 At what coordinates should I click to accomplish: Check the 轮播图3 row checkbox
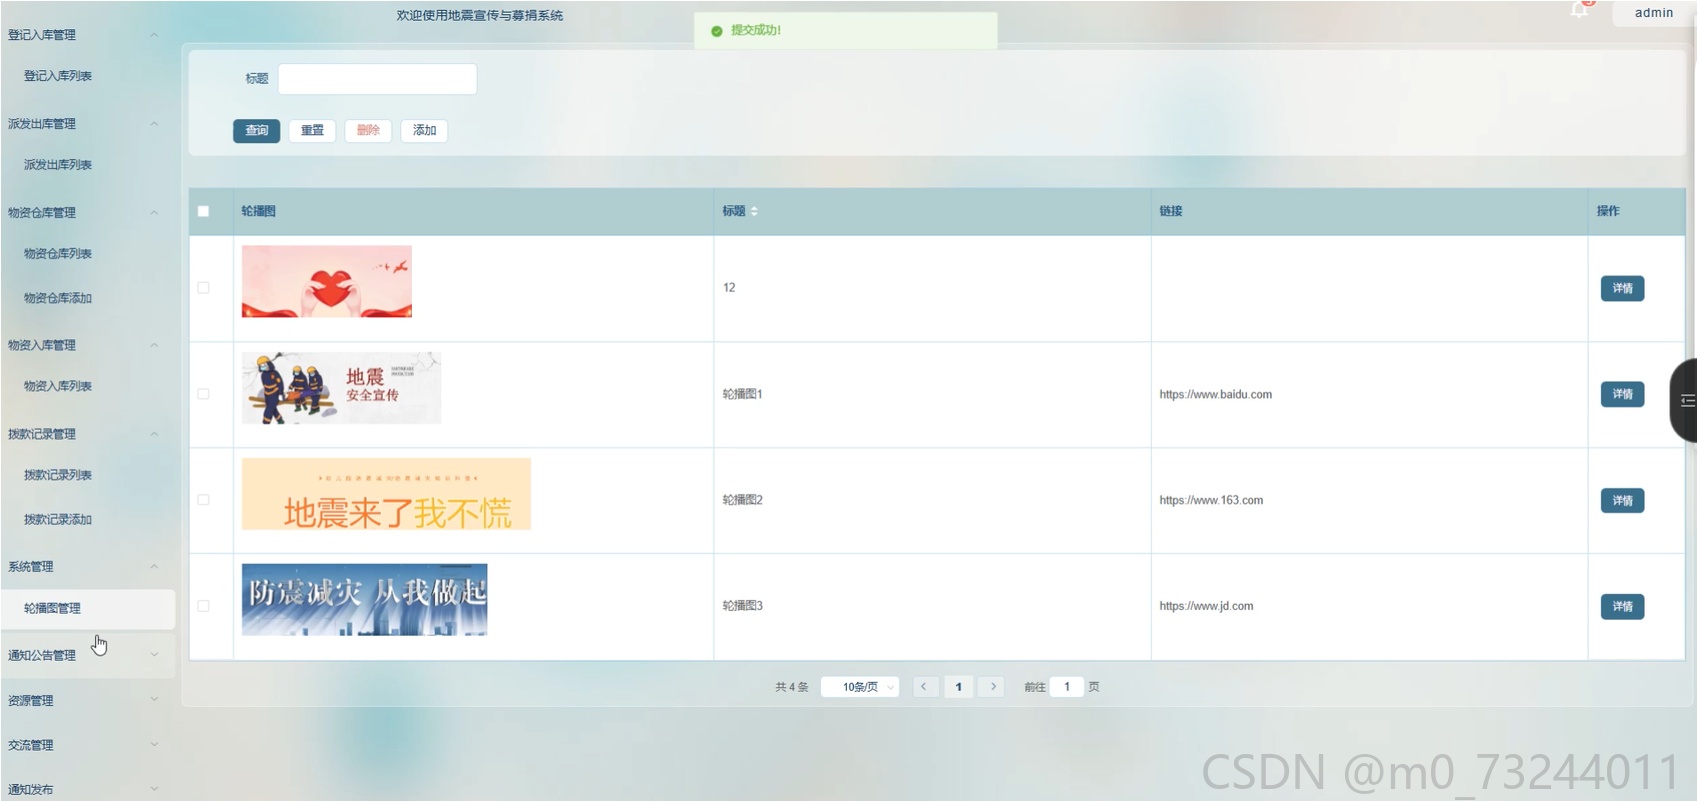[x=204, y=606]
